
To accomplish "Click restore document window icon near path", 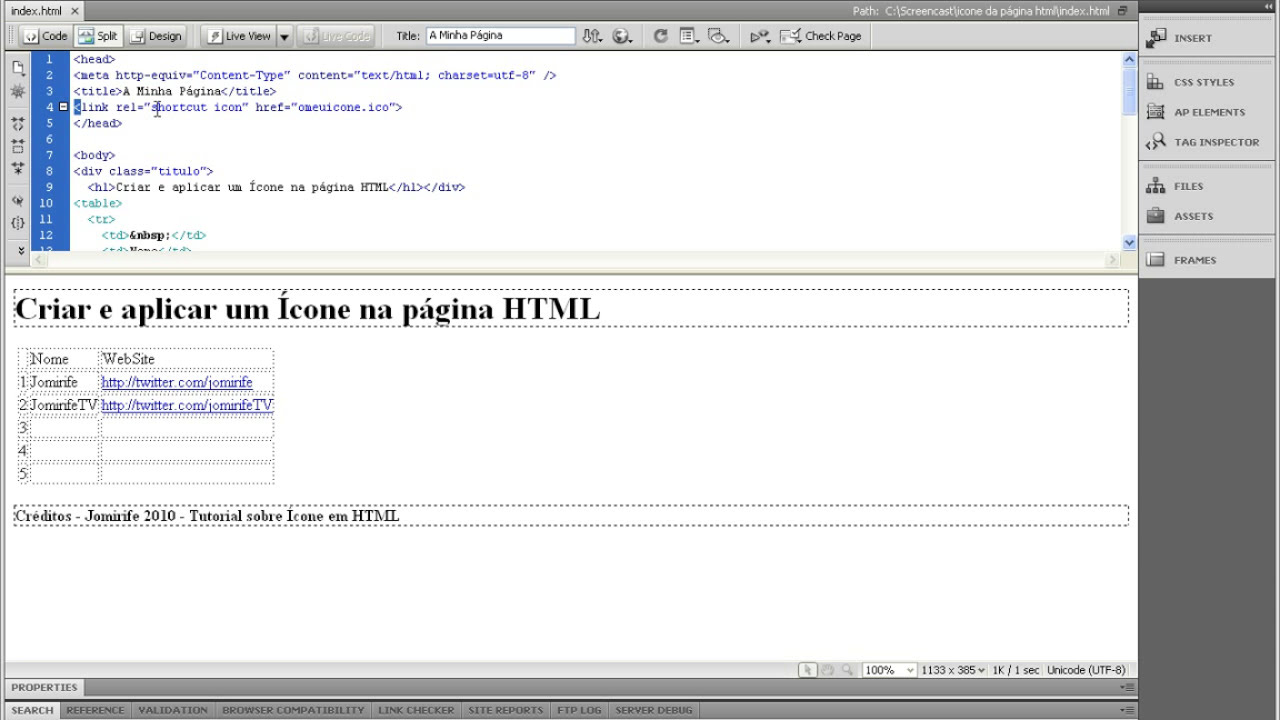I will coord(1123,11).
